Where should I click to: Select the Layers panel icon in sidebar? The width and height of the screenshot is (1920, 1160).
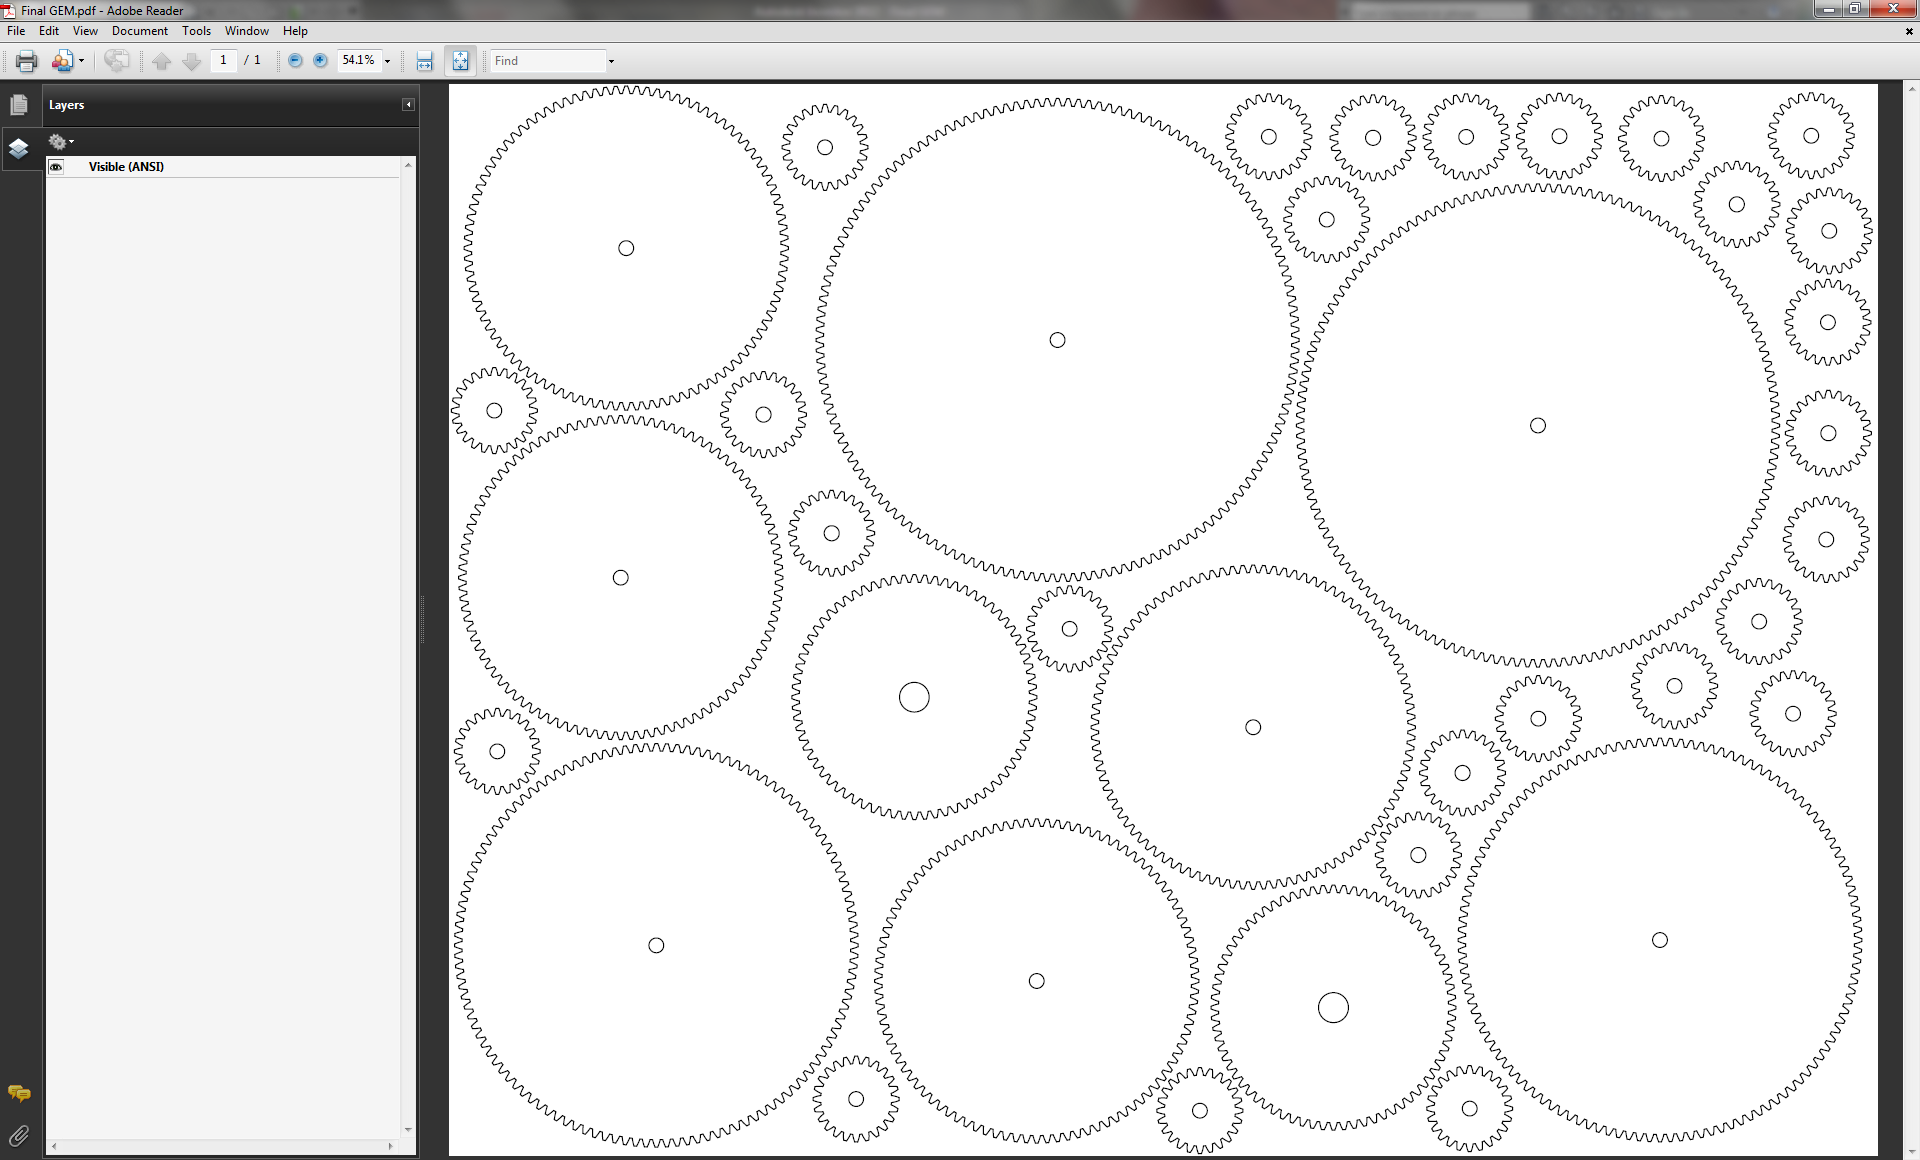19,149
